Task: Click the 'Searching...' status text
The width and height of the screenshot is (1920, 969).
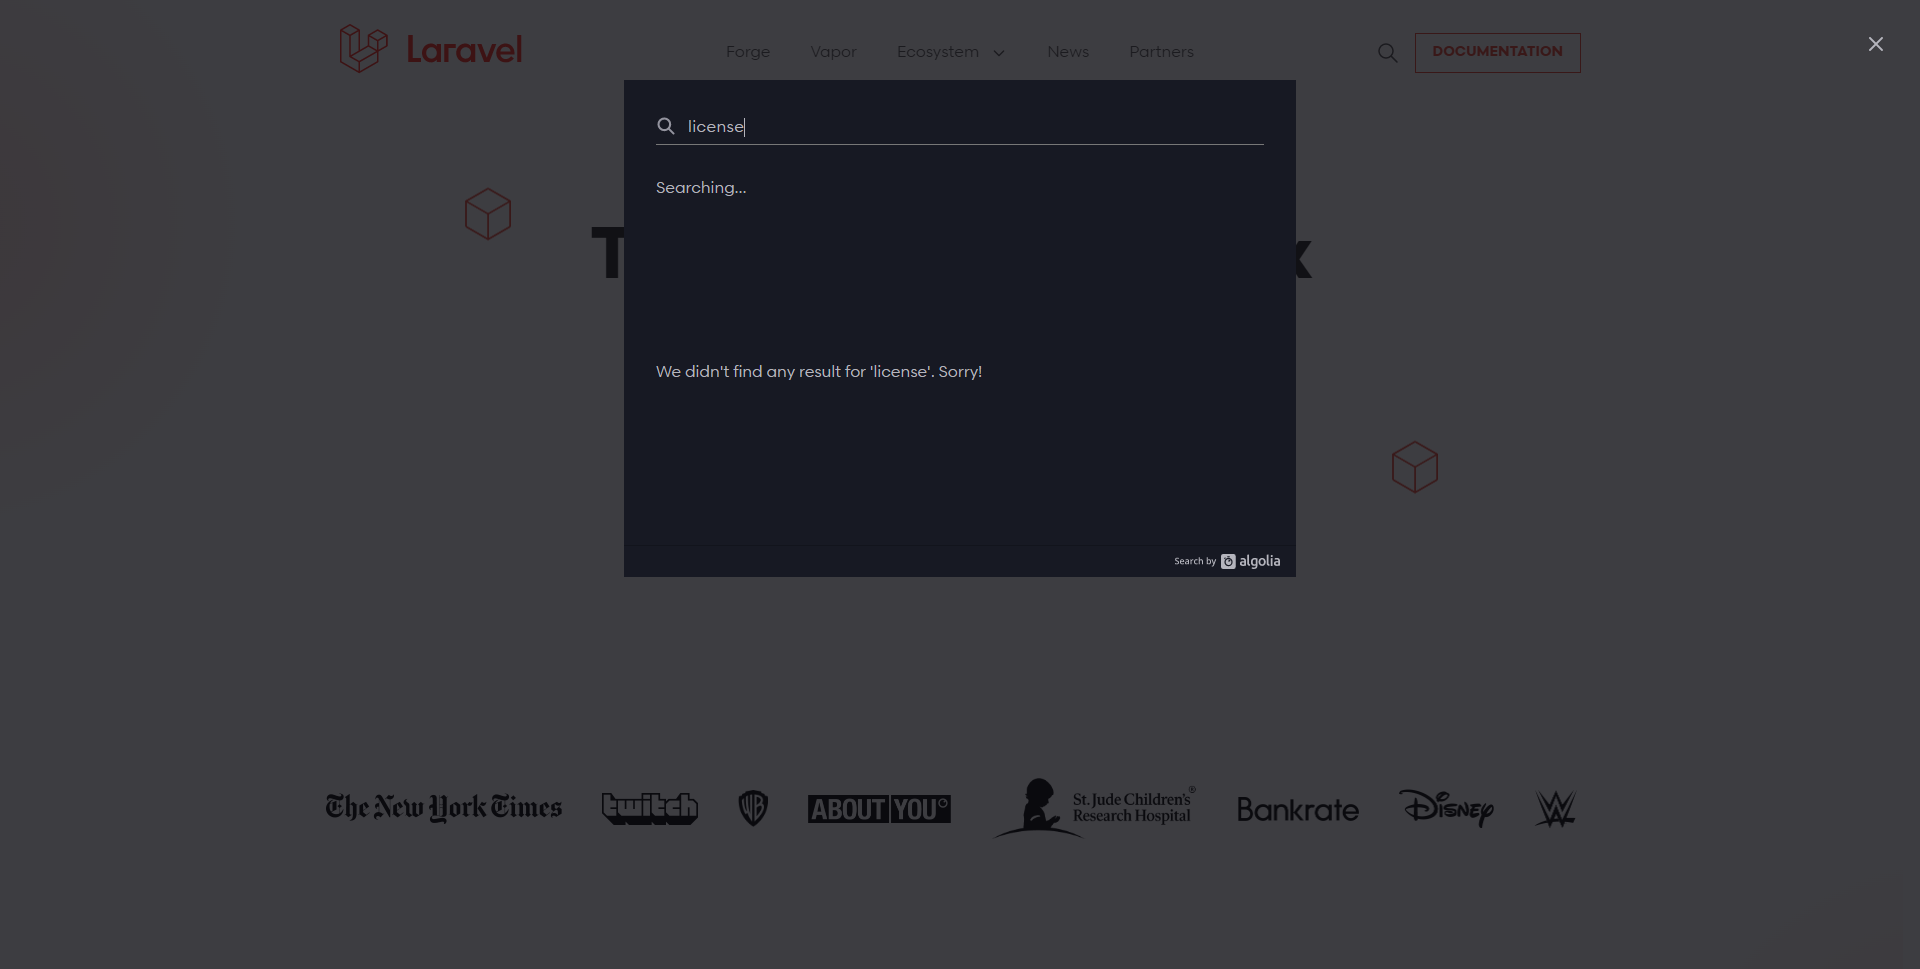Action: (701, 188)
